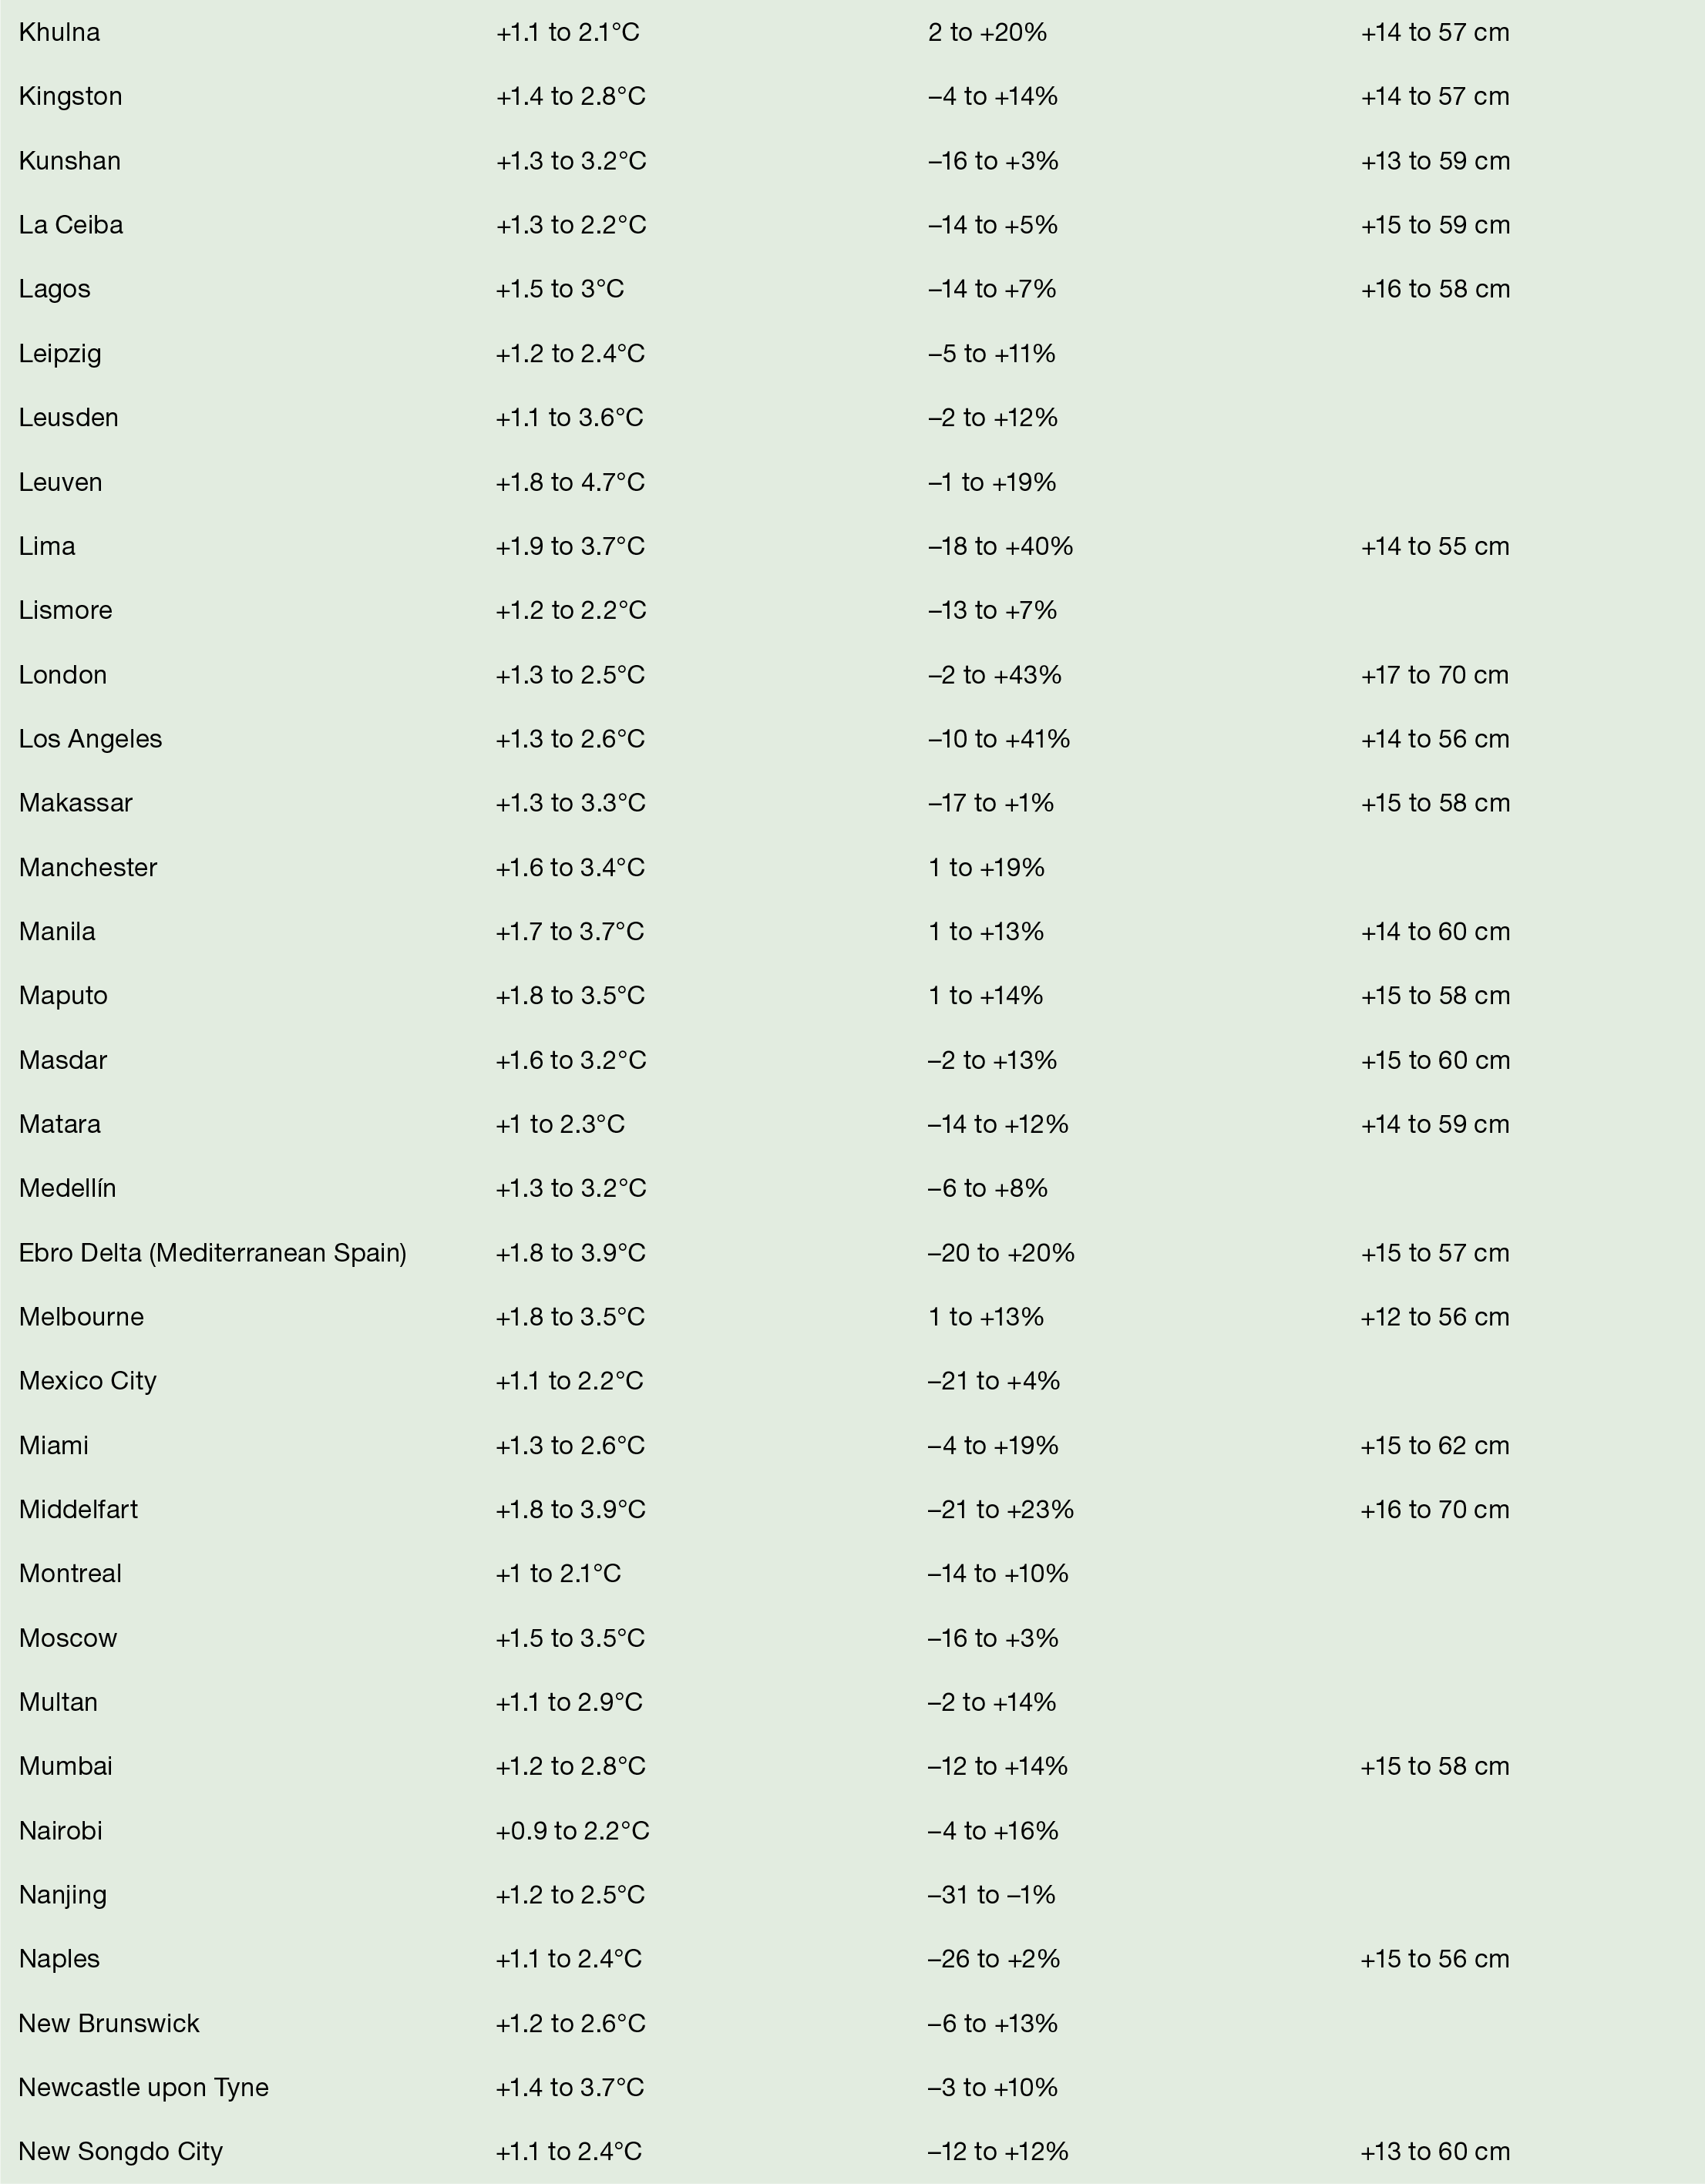Click the Moscow temperature +1.5 to 3.5°C

pyautogui.click(x=570, y=1638)
